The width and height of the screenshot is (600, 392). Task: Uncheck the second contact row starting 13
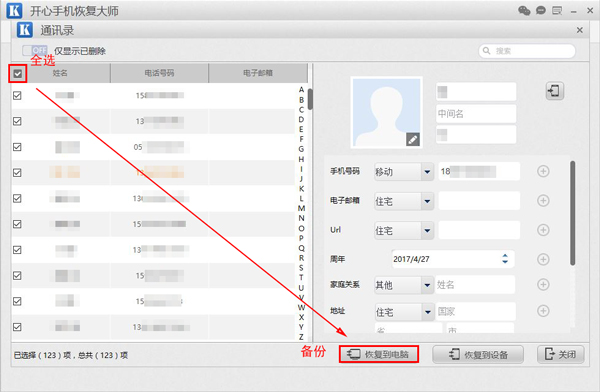pyautogui.click(x=17, y=121)
